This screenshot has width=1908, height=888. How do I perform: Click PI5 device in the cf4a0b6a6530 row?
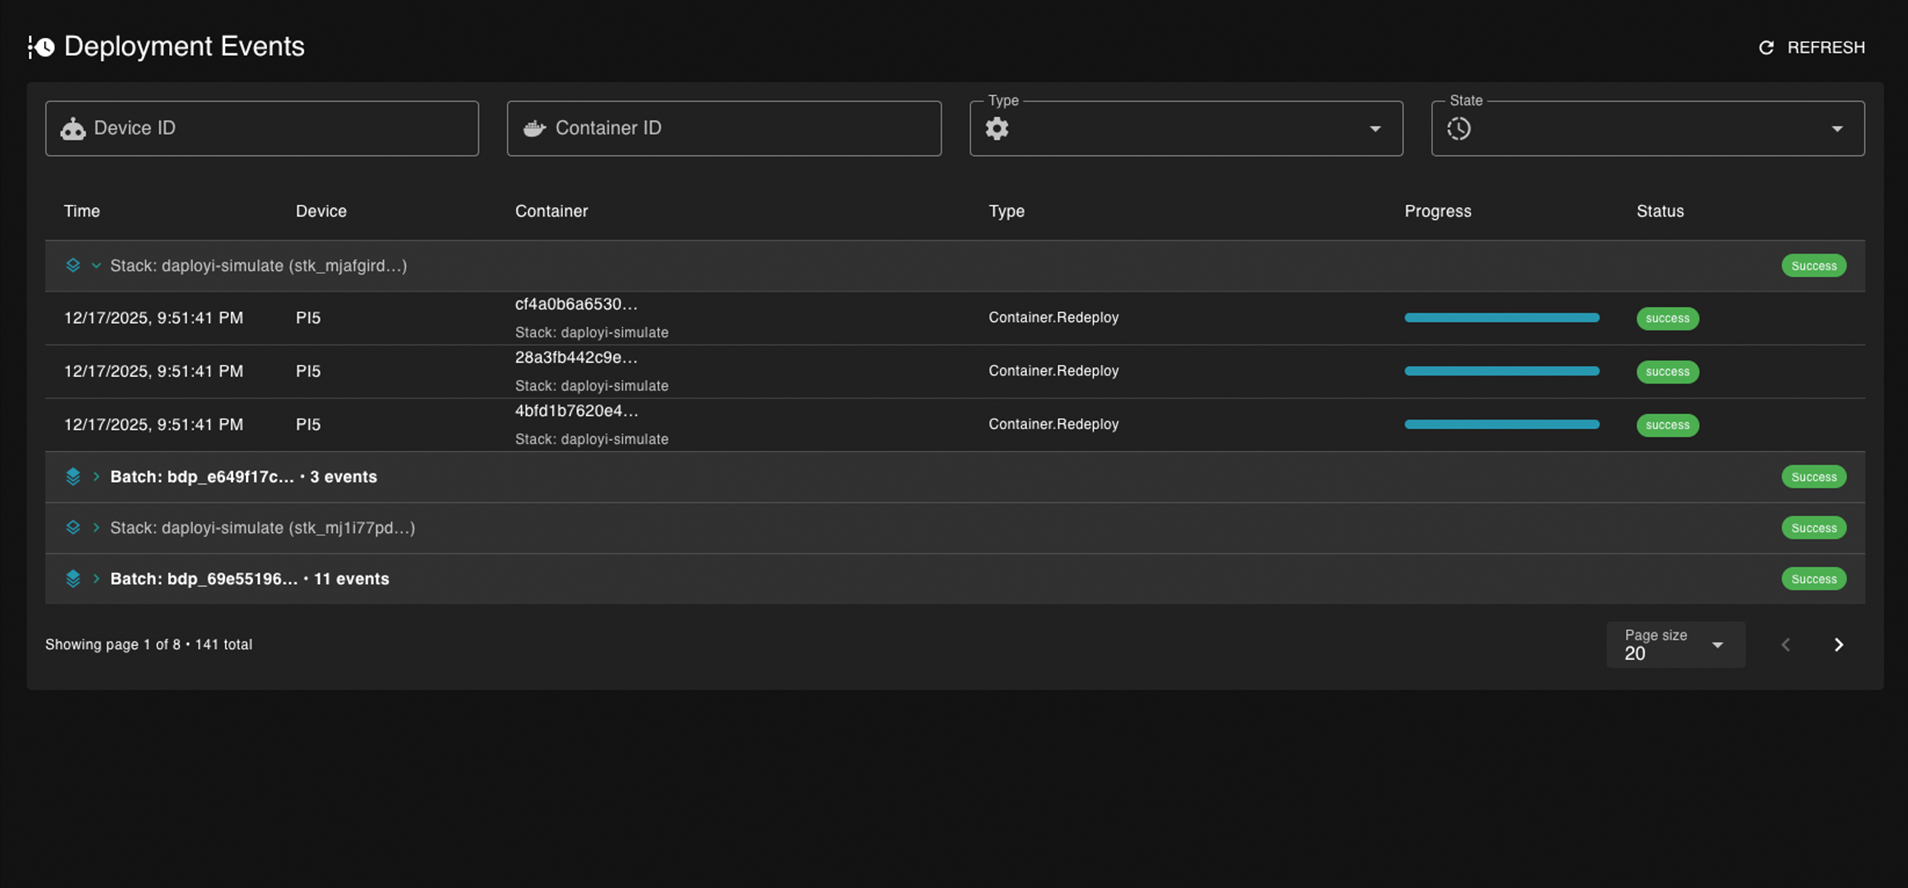308,318
